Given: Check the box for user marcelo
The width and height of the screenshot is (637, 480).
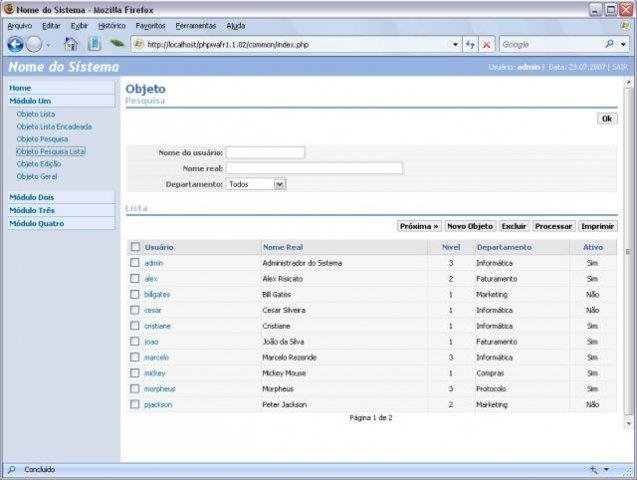Looking at the screenshot, I should 135,357.
